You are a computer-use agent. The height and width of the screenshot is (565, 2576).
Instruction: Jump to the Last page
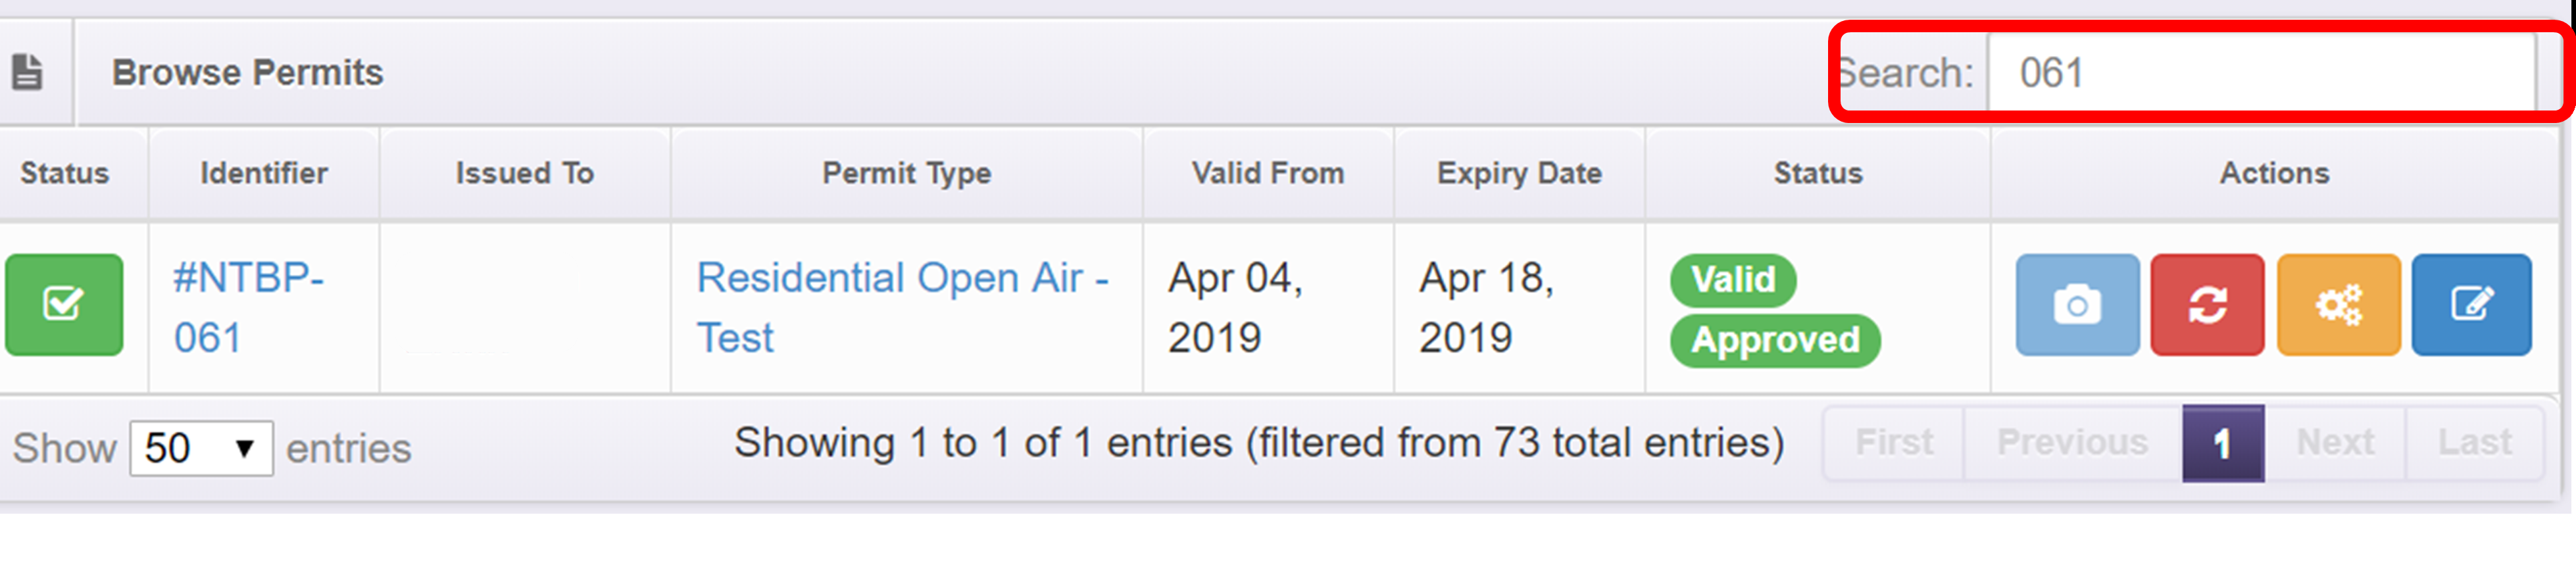tap(2474, 442)
